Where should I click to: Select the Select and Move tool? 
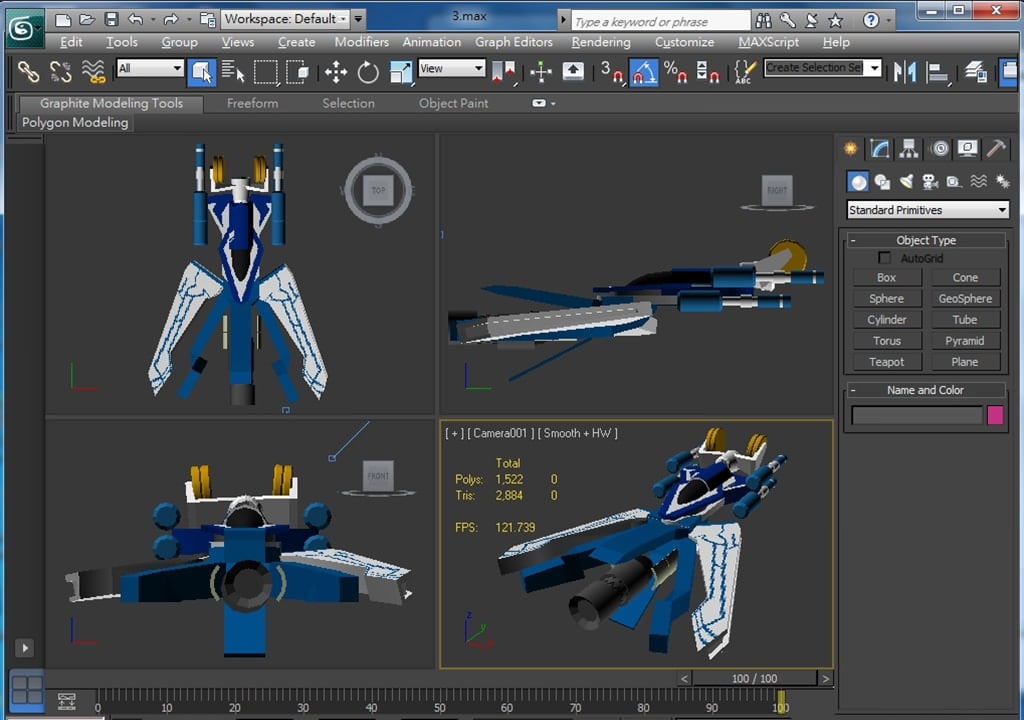pyautogui.click(x=336, y=71)
